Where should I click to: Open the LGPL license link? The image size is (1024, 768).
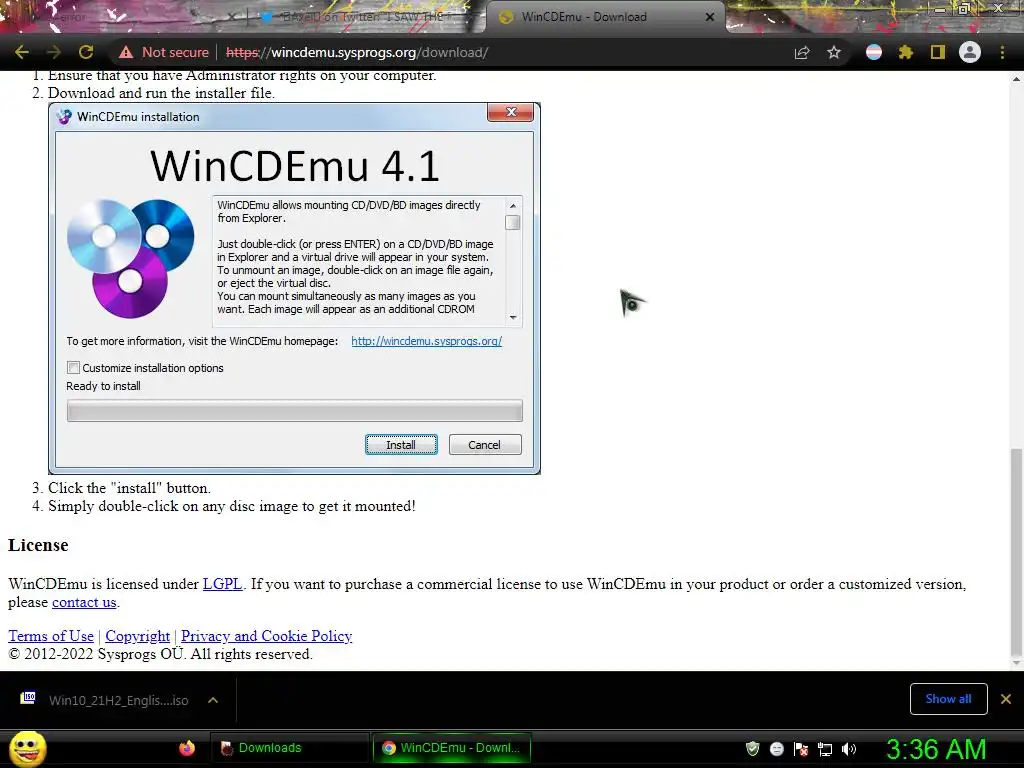tap(222, 584)
